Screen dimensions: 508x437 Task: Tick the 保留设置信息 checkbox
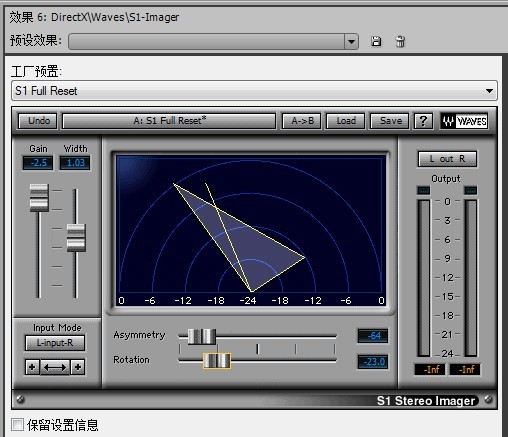tap(17, 425)
